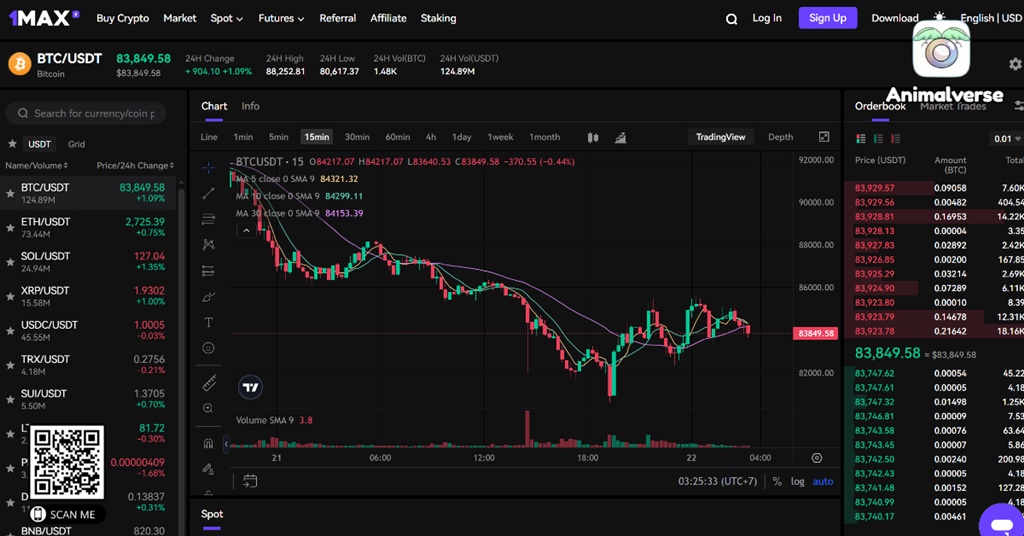This screenshot has width=1024, height=536.
Task: Select the Grid tab in pair list
Action: [x=76, y=144]
